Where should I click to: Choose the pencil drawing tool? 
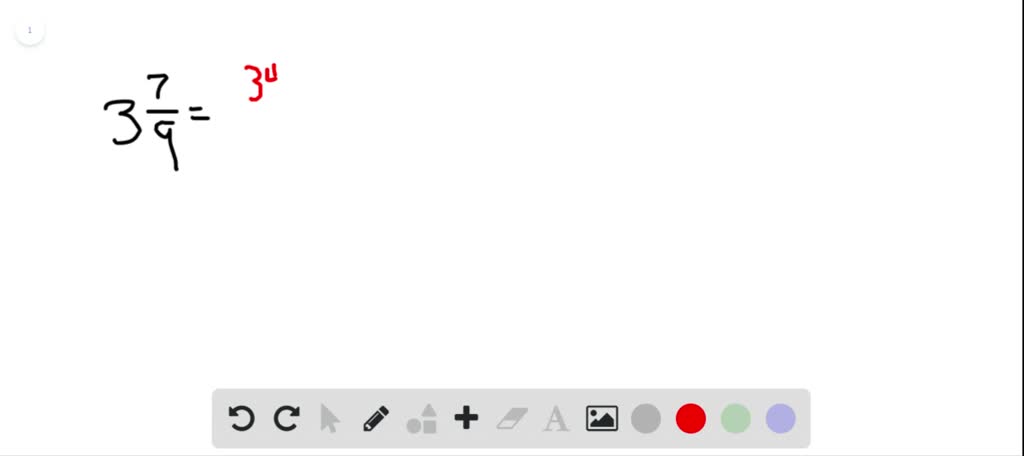376,419
